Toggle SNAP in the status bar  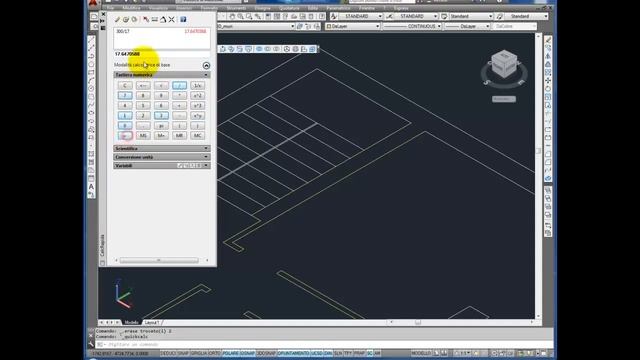(183, 353)
